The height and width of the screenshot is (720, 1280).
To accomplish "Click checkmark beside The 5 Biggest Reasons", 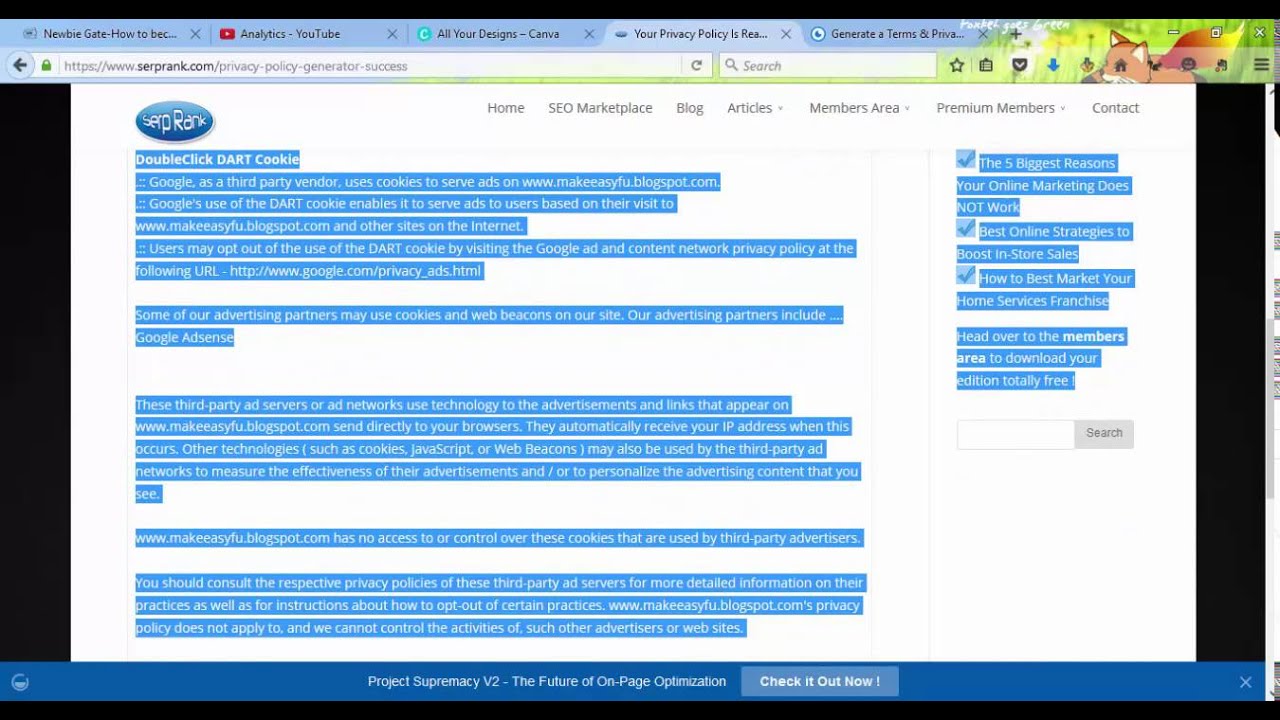I will (966, 159).
